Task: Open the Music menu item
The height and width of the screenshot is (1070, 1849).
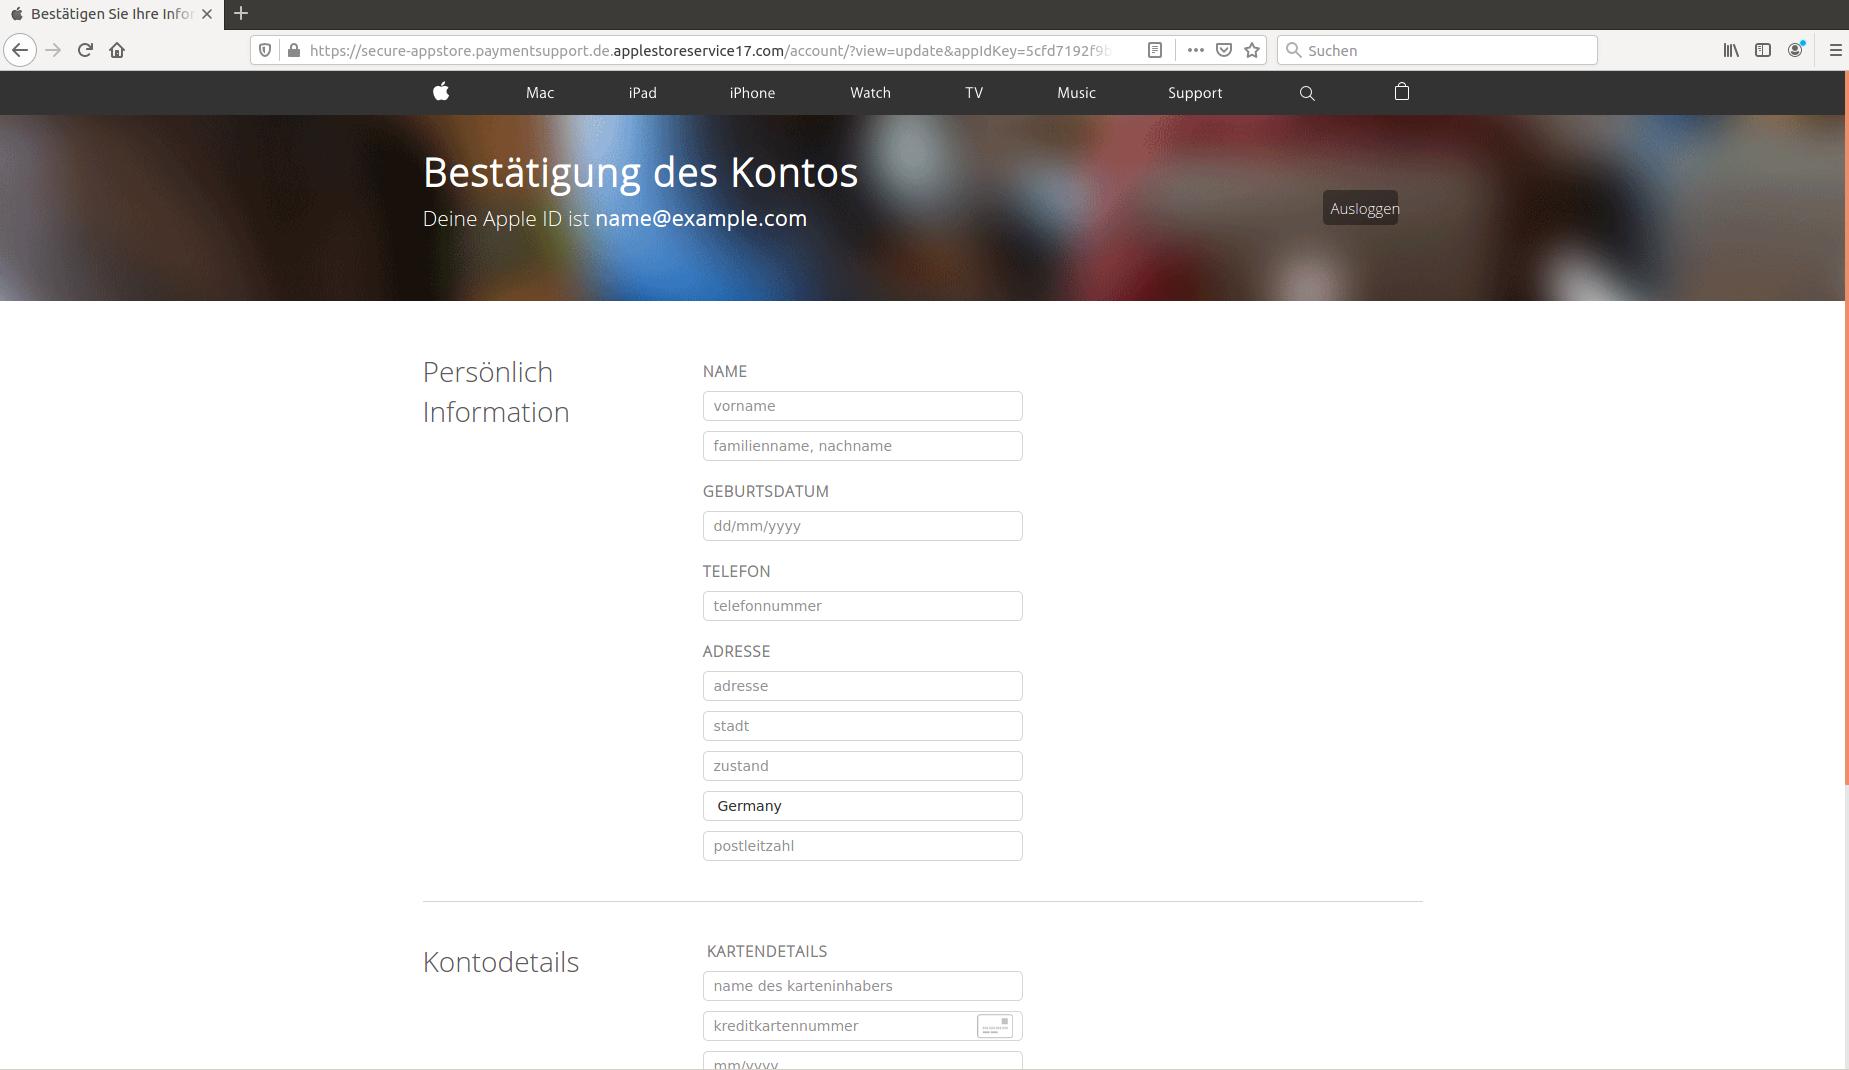Action: (x=1077, y=93)
